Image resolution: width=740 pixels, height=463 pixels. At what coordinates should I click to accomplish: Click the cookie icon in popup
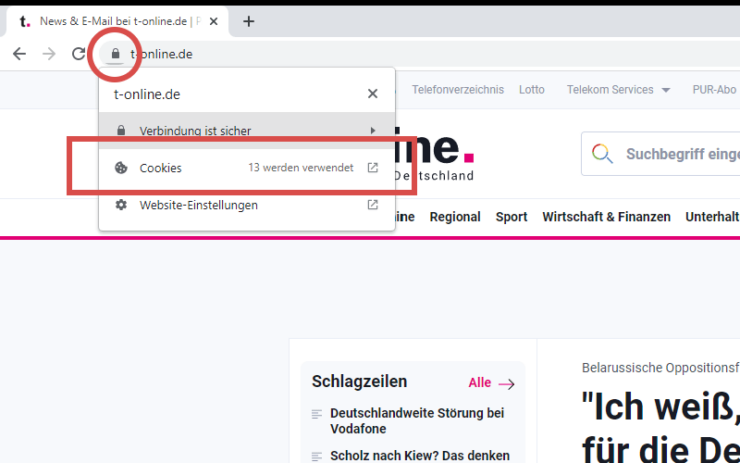click(x=121, y=168)
